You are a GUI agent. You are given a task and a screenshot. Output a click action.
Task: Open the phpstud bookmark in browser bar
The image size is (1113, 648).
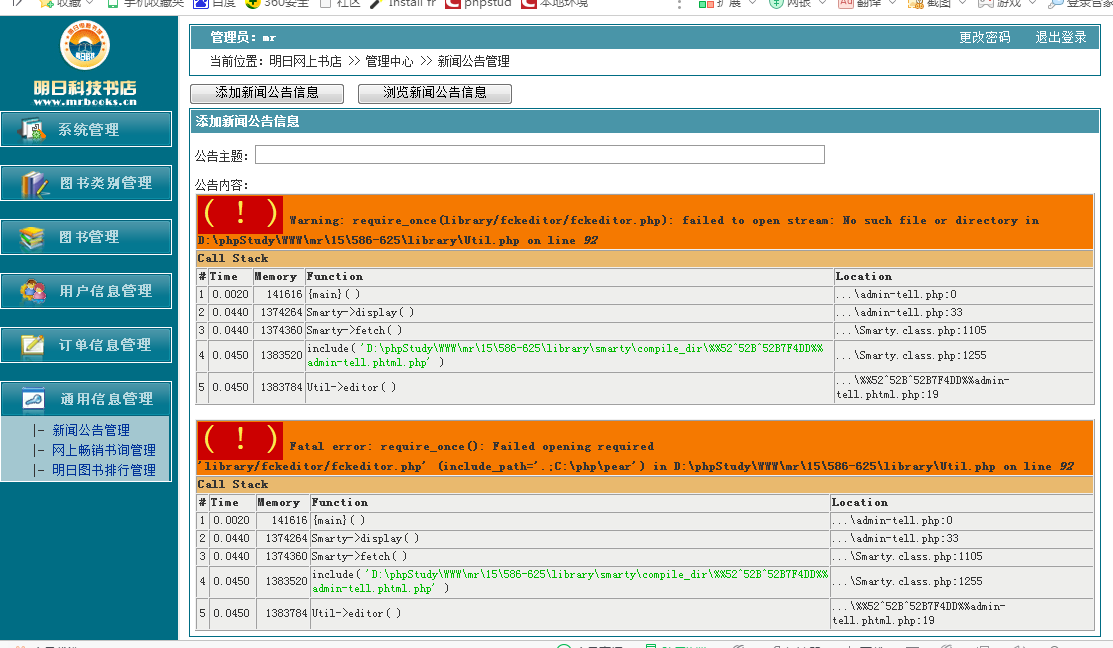478,4
